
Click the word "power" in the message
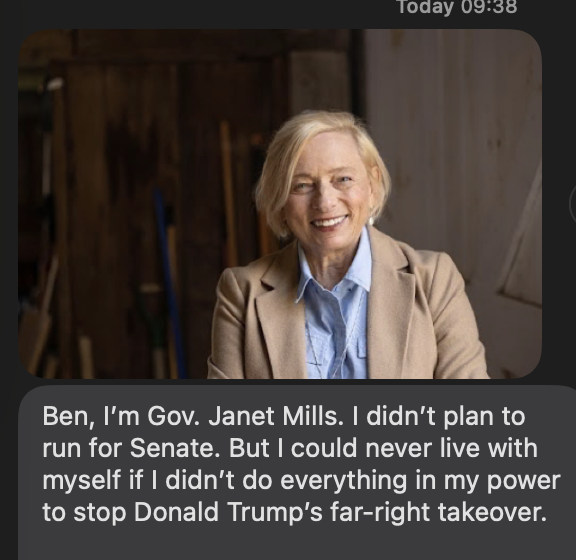click(x=523, y=481)
